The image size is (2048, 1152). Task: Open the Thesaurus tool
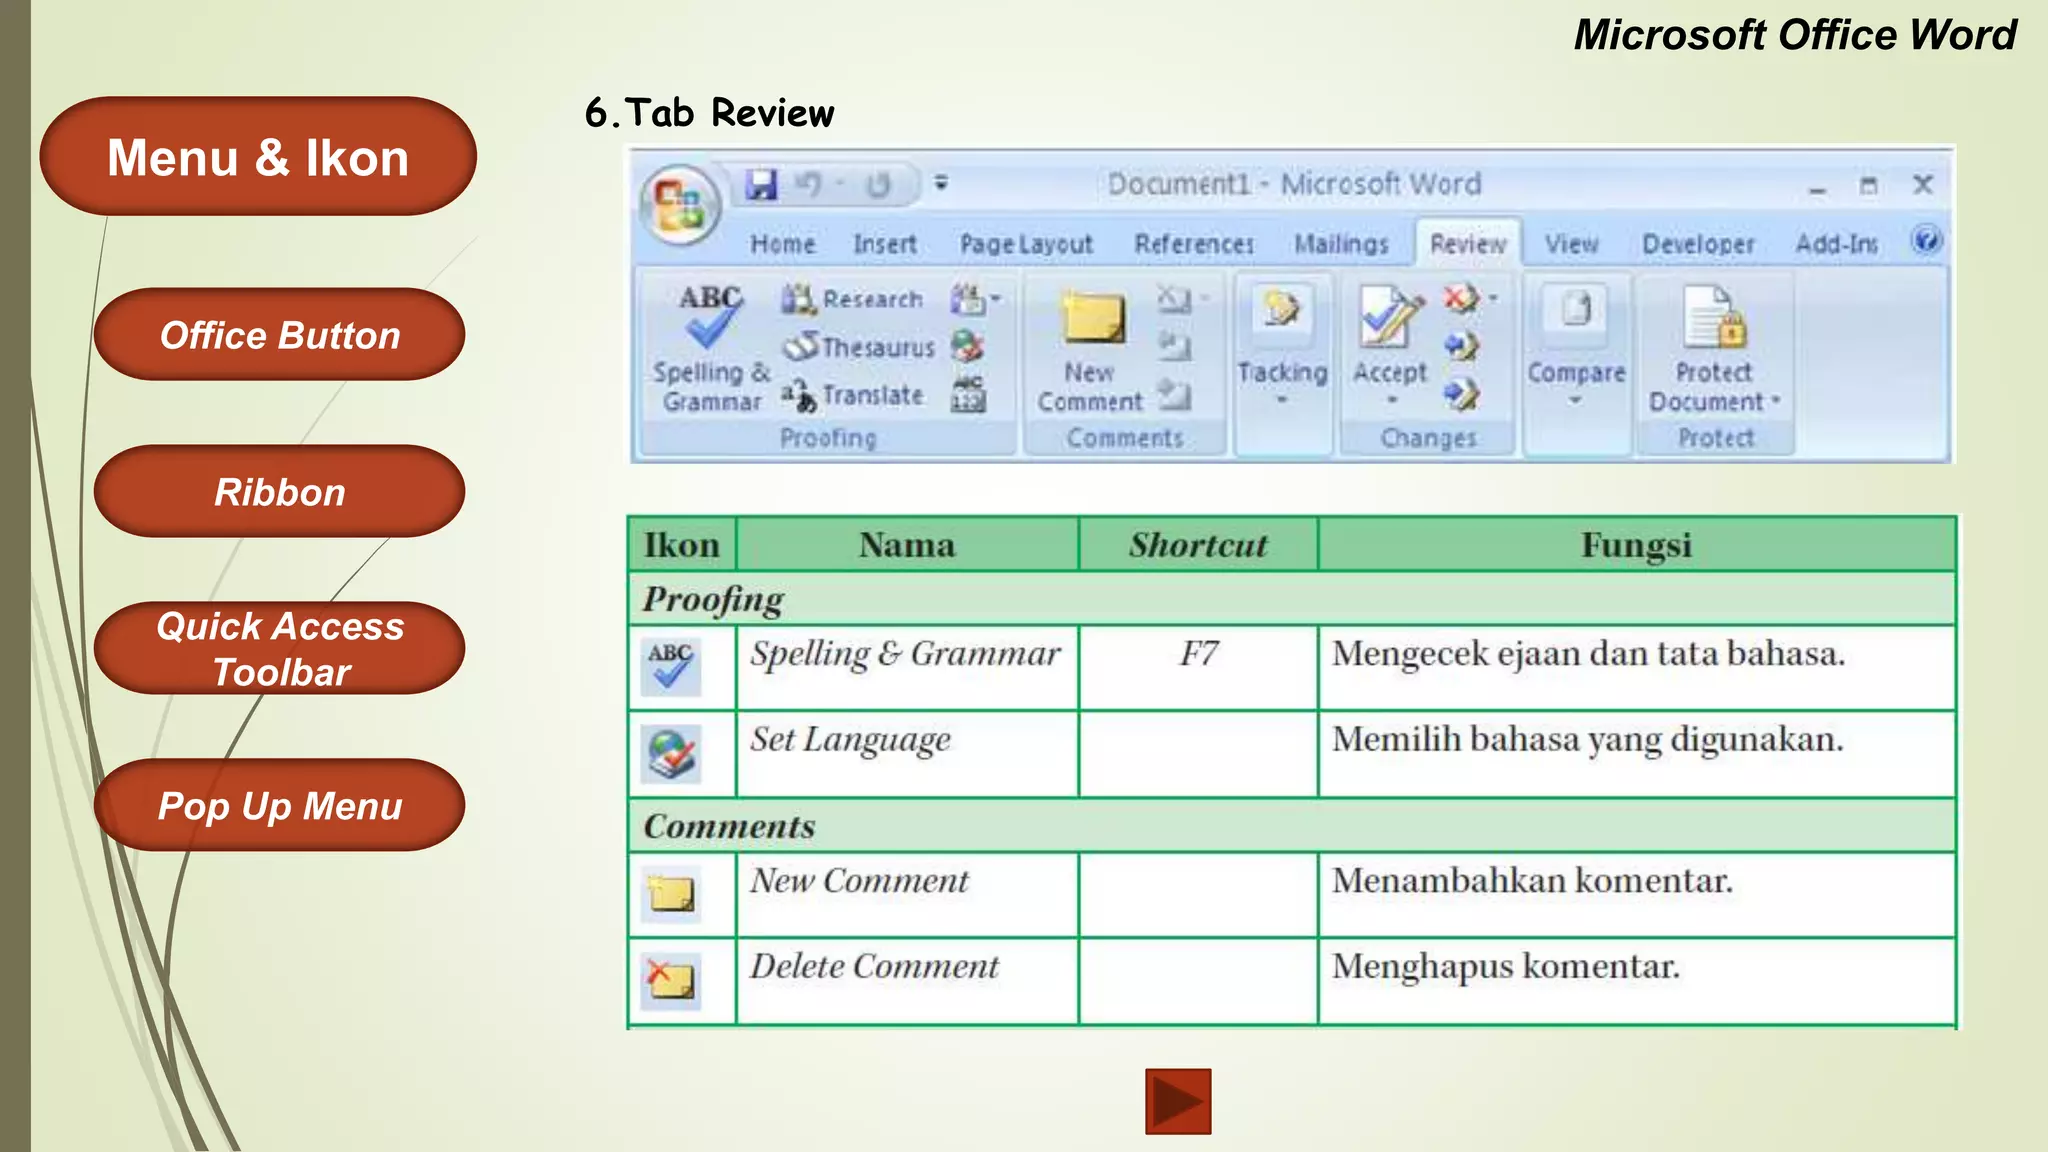(859, 347)
